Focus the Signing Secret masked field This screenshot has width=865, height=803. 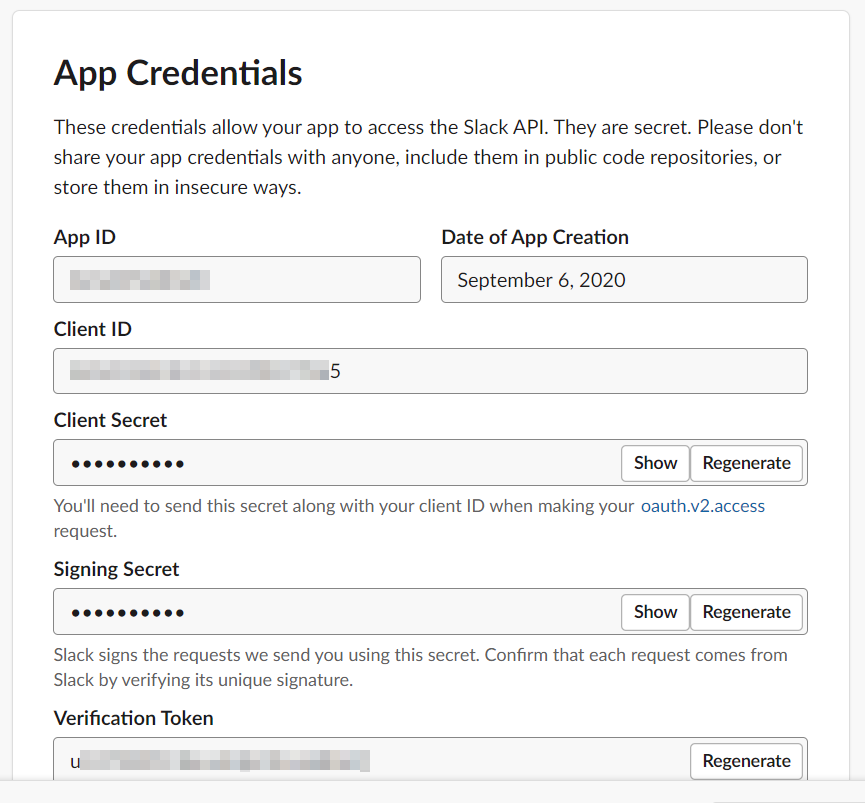[337, 612]
